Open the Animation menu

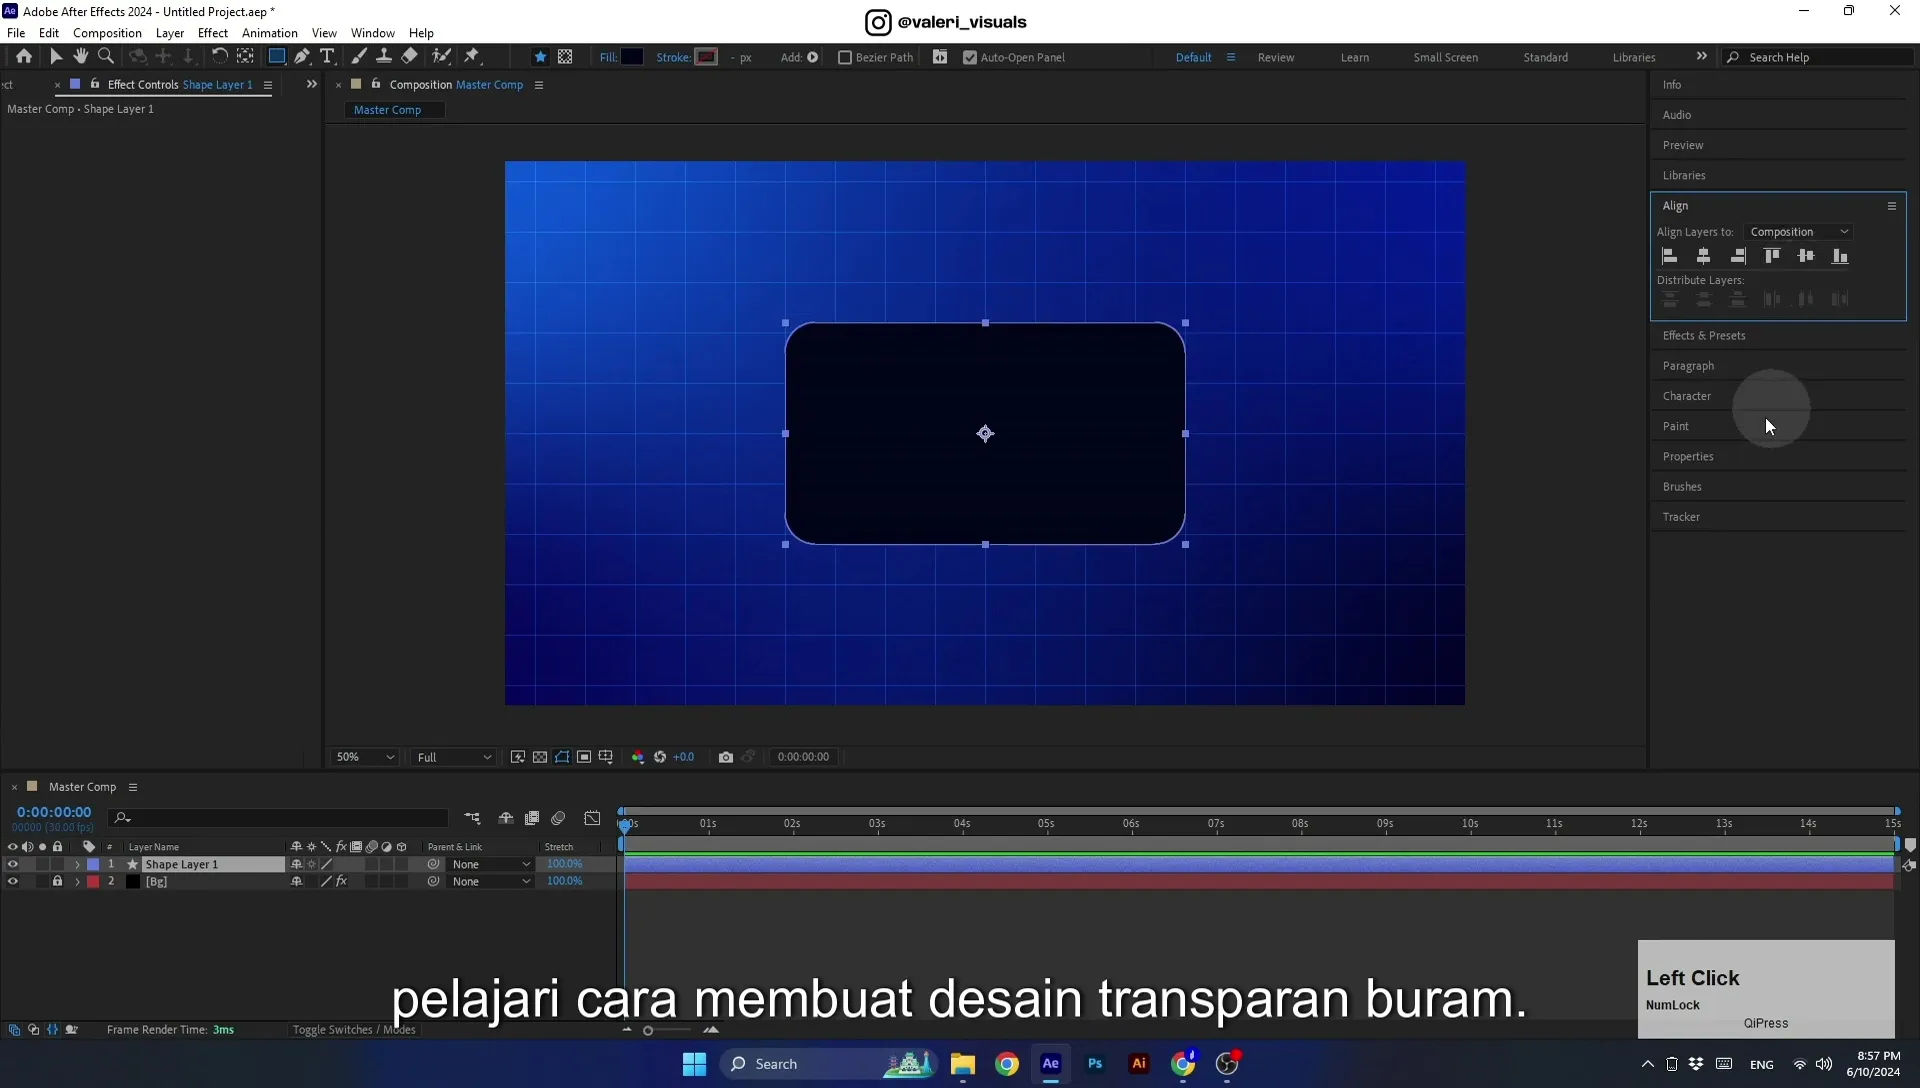[x=270, y=33]
